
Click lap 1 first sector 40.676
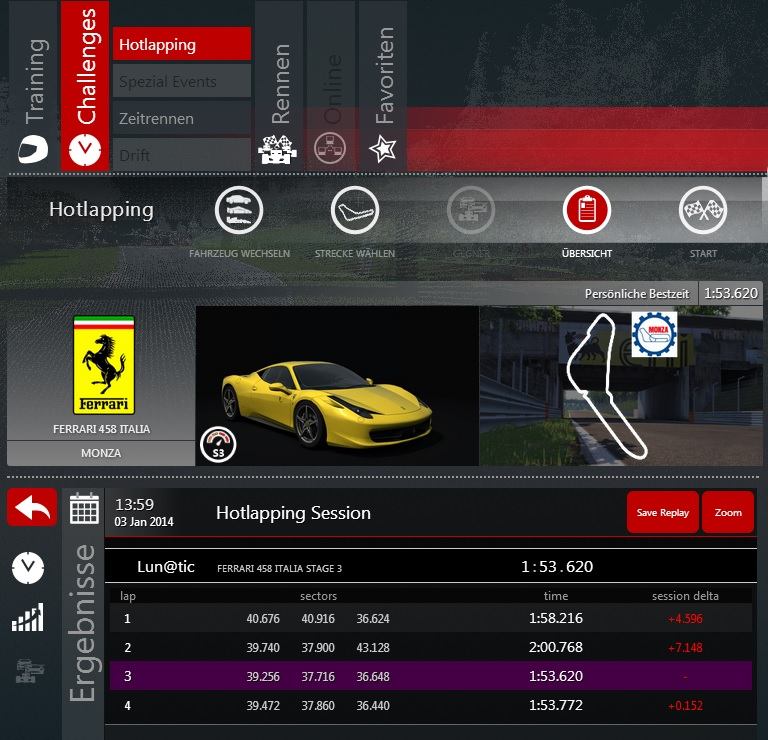pos(263,619)
